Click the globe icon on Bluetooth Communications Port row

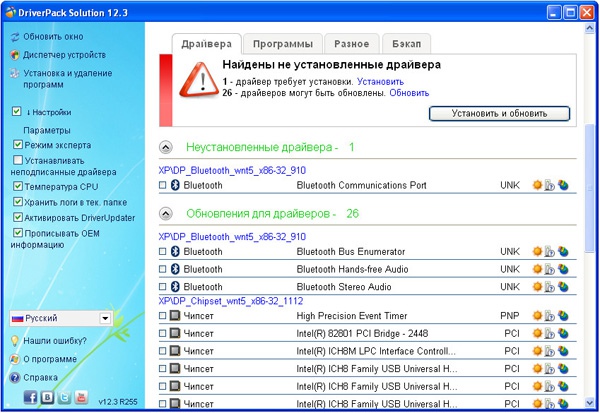[x=563, y=185]
